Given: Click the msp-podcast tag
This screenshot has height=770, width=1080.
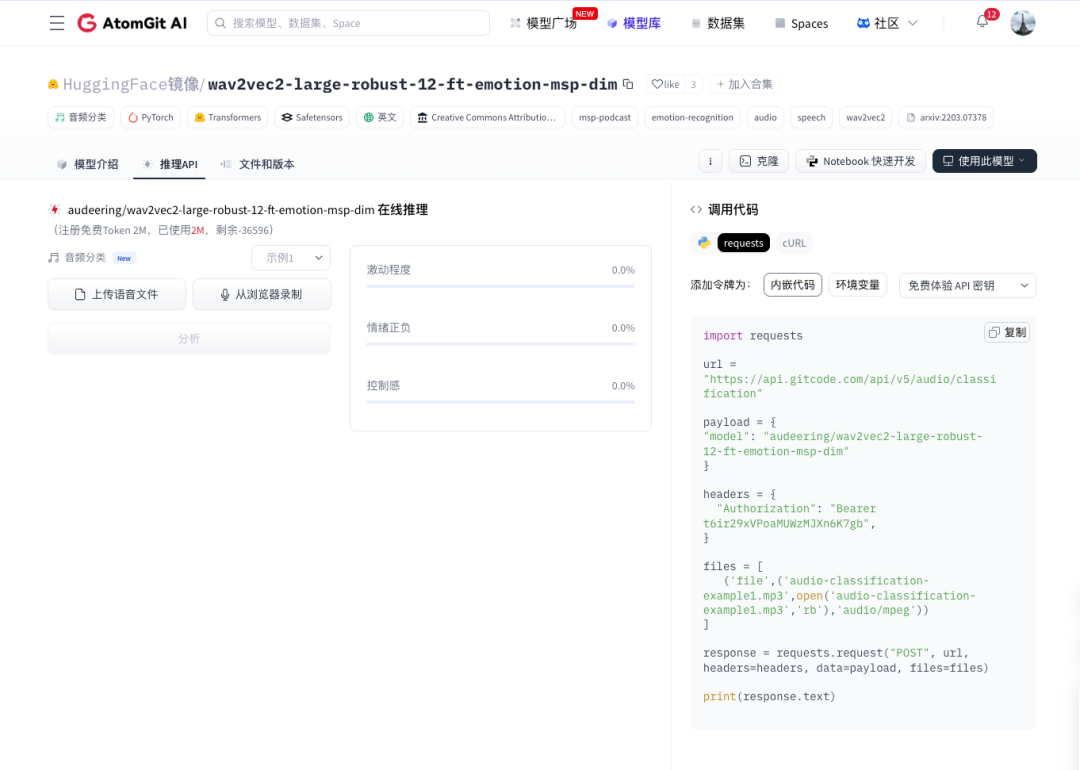Looking at the screenshot, I should click(605, 117).
